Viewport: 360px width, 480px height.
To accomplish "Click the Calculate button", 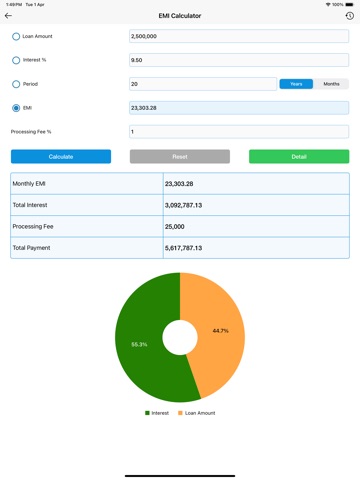I will pos(61,157).
